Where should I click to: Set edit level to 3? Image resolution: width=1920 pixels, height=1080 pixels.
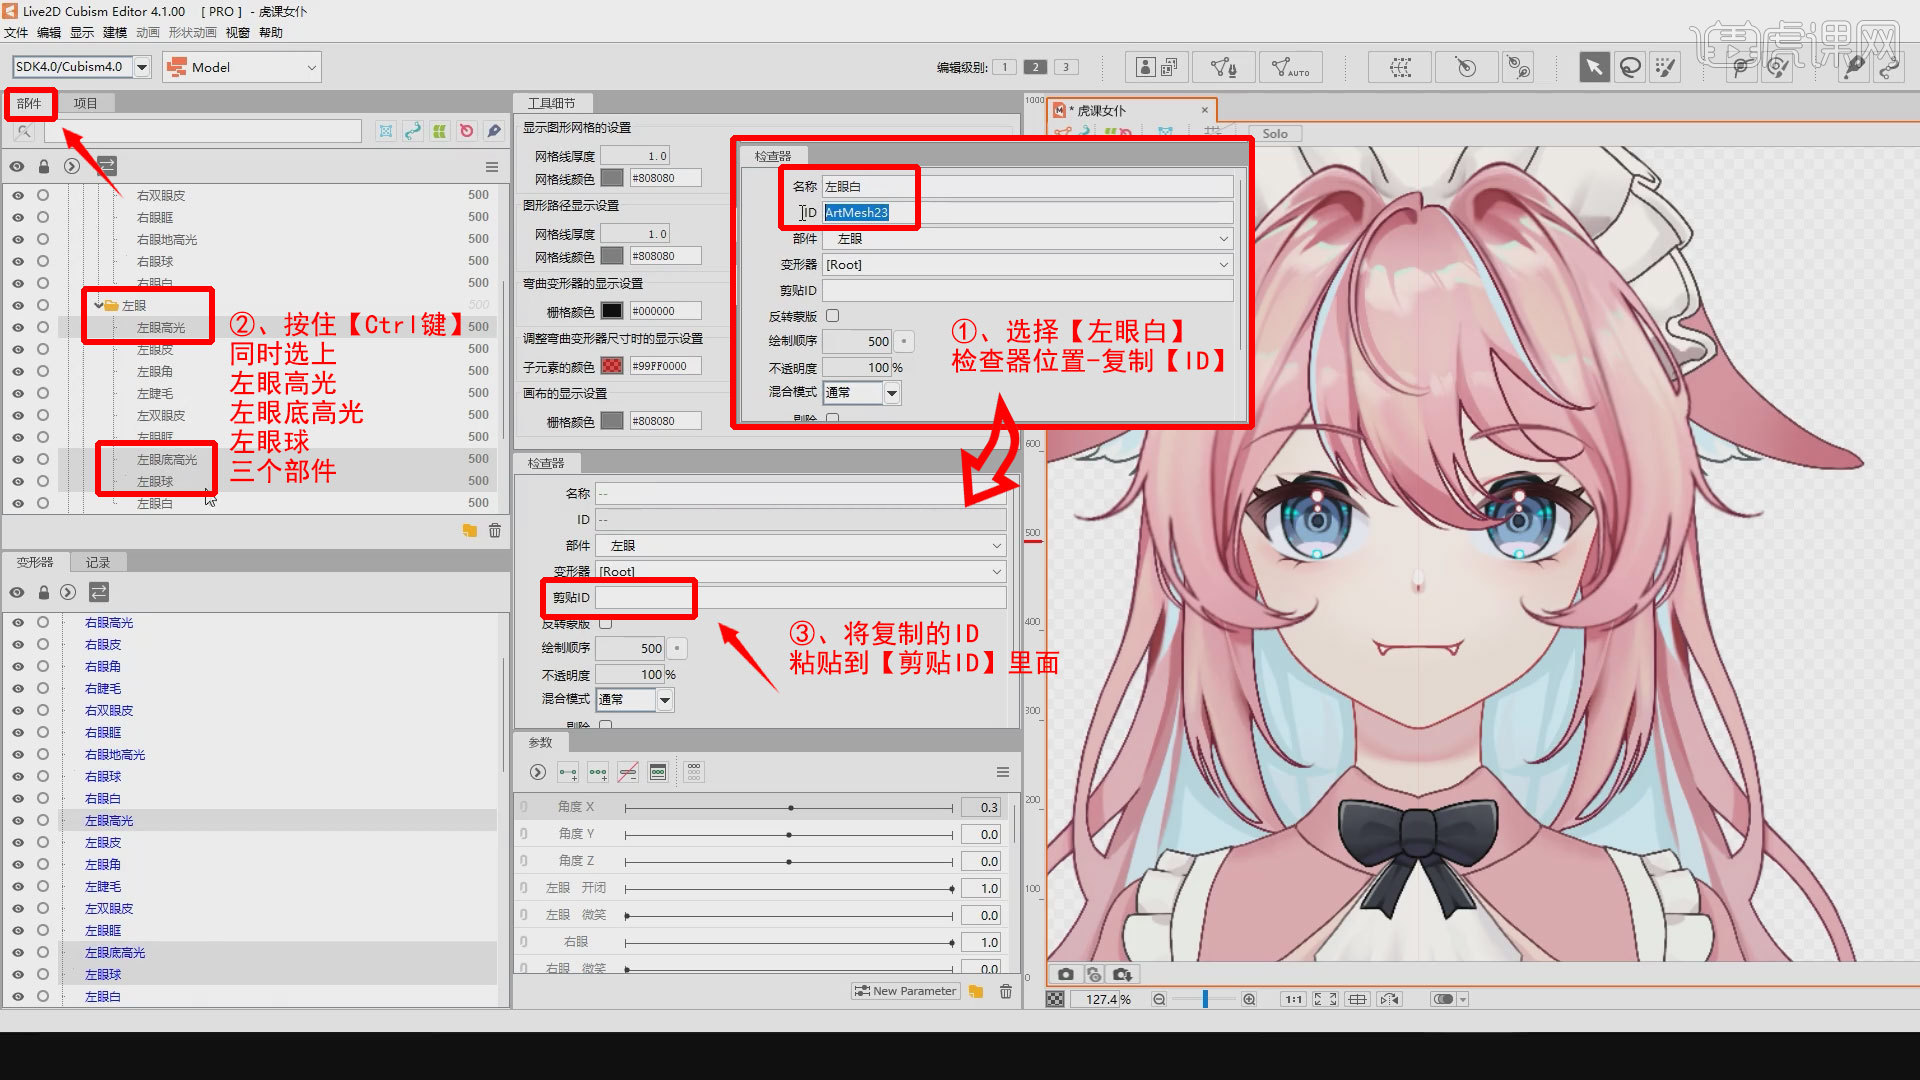tap(1067, 67)
